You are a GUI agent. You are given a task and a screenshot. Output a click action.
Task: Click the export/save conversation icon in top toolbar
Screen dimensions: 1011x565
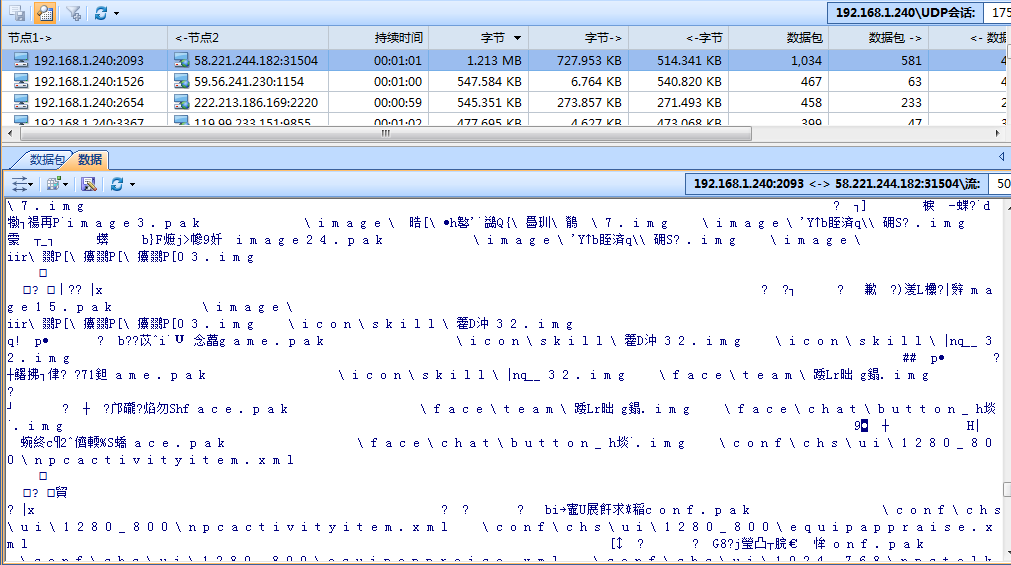17,12
